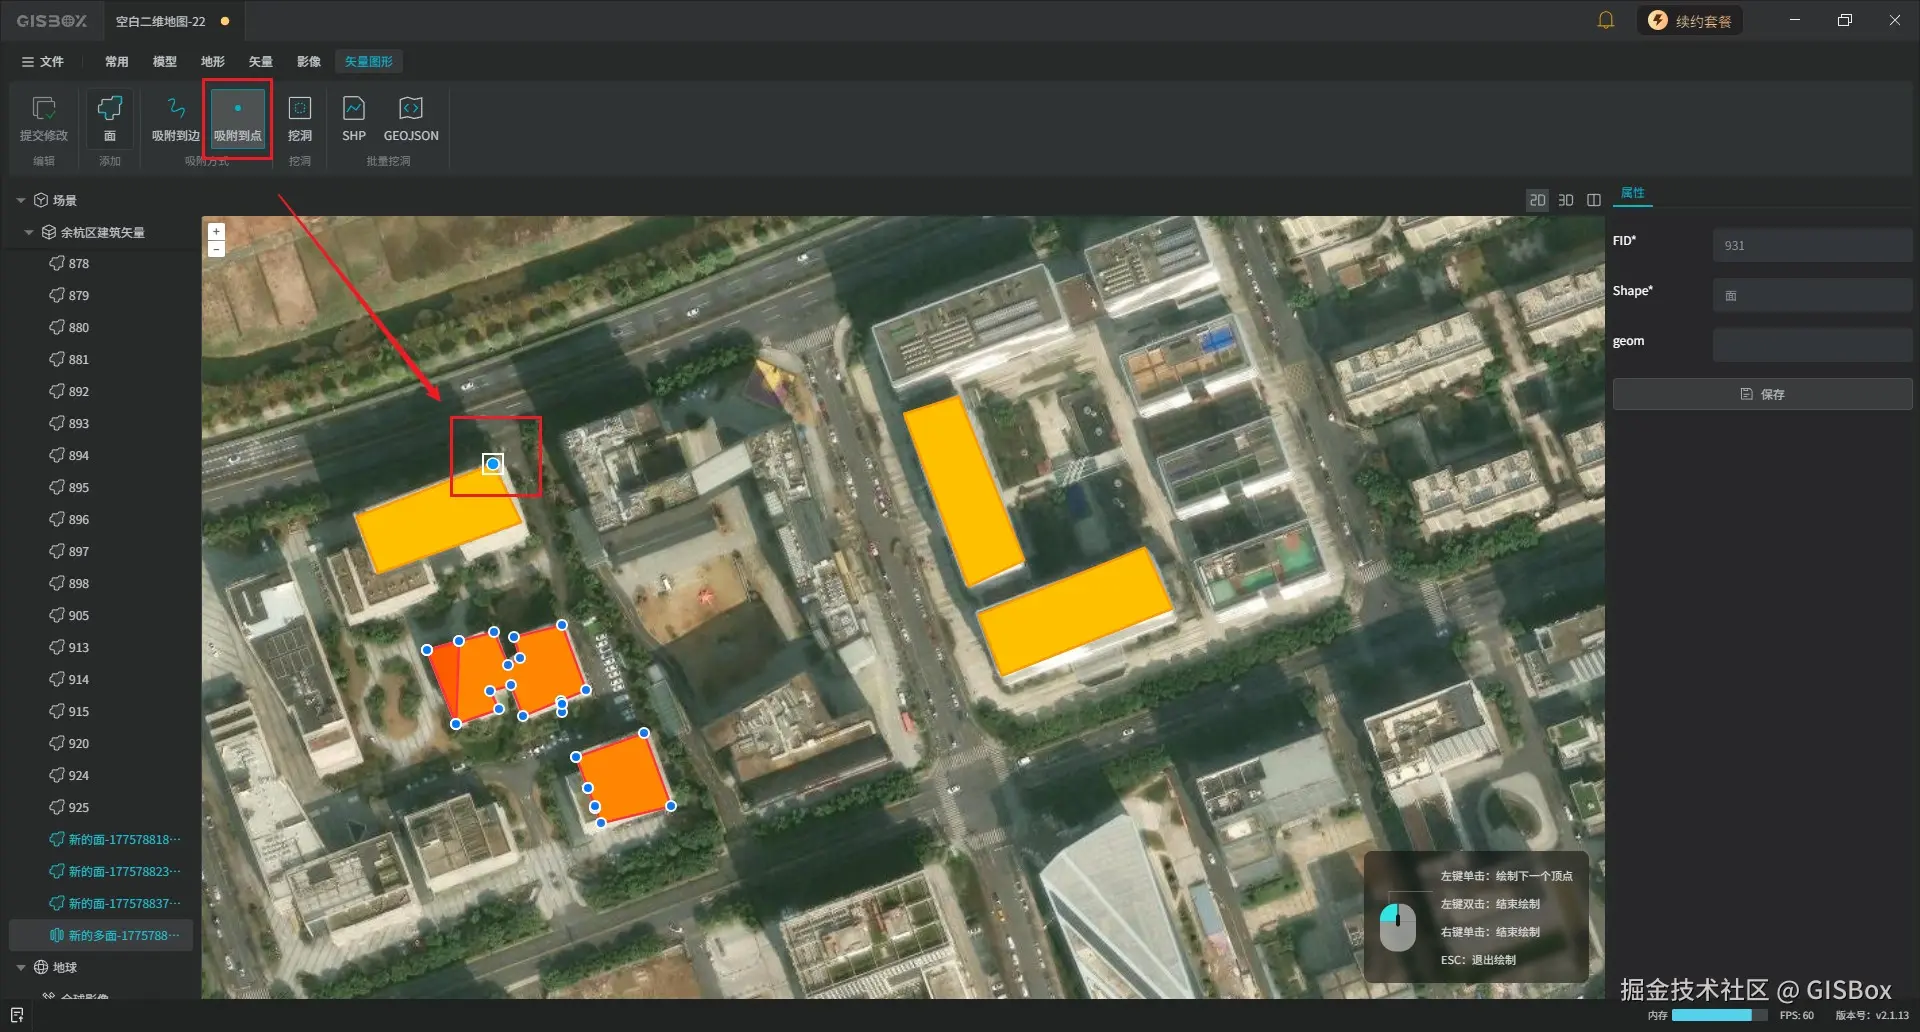Screen dimensions: 1920x1032
Task: Save attributes with the 保存 button
Action: [x=1762, y=394]
